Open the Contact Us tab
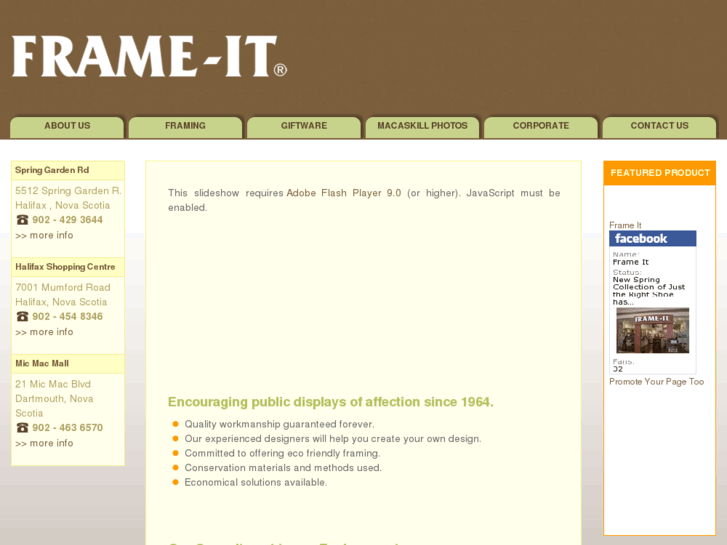 coord(659,126)
